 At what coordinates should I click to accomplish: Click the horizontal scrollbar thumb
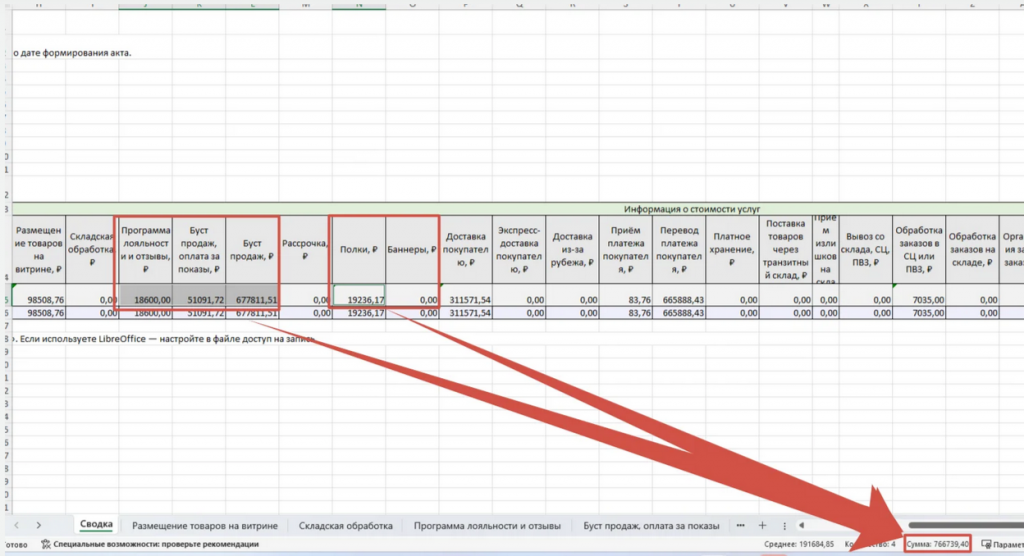tap(960, 525)
